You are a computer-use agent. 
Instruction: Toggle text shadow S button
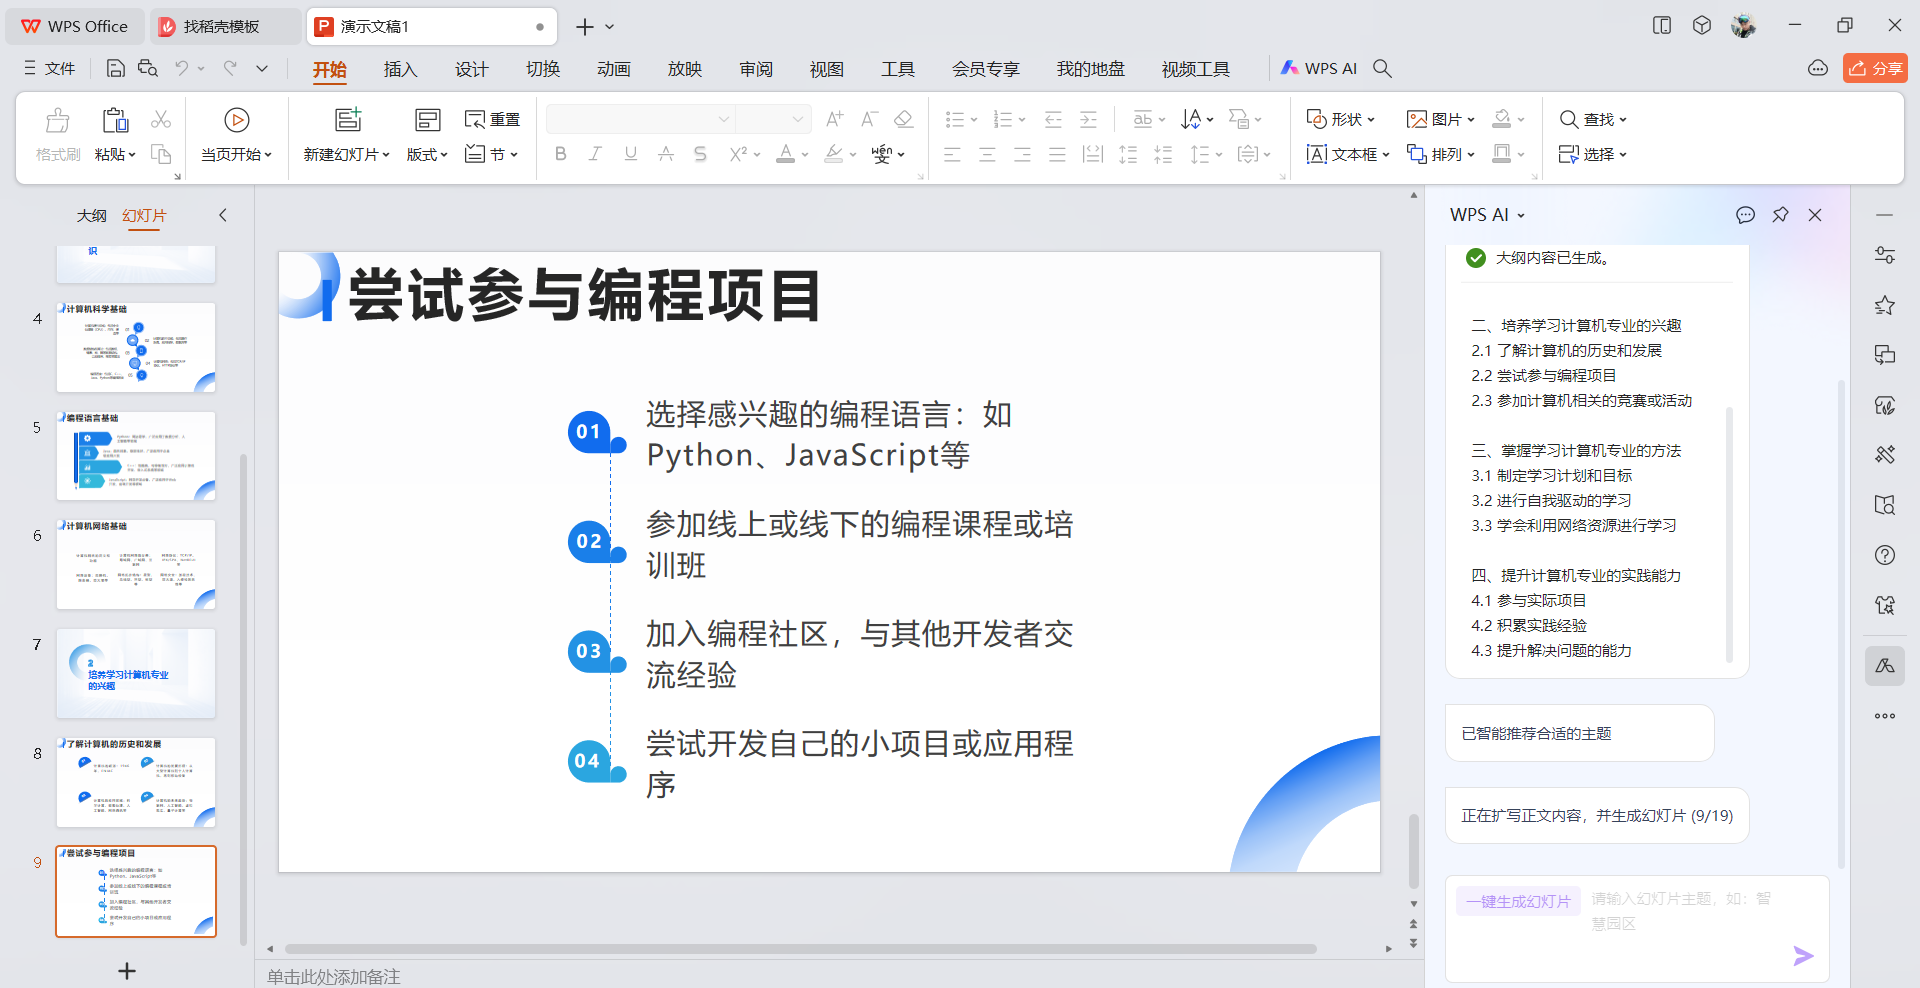(700, 154)
